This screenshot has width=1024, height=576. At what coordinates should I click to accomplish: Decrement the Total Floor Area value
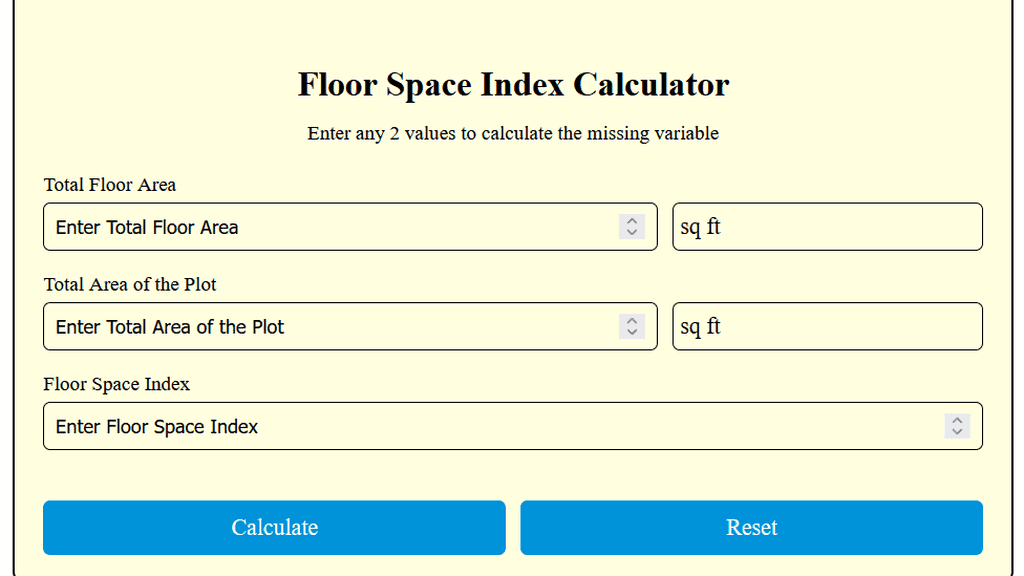click(x=631, y=232)
